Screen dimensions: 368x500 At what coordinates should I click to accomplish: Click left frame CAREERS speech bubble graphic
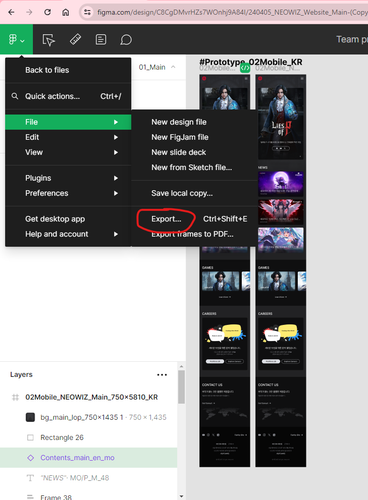226,333
